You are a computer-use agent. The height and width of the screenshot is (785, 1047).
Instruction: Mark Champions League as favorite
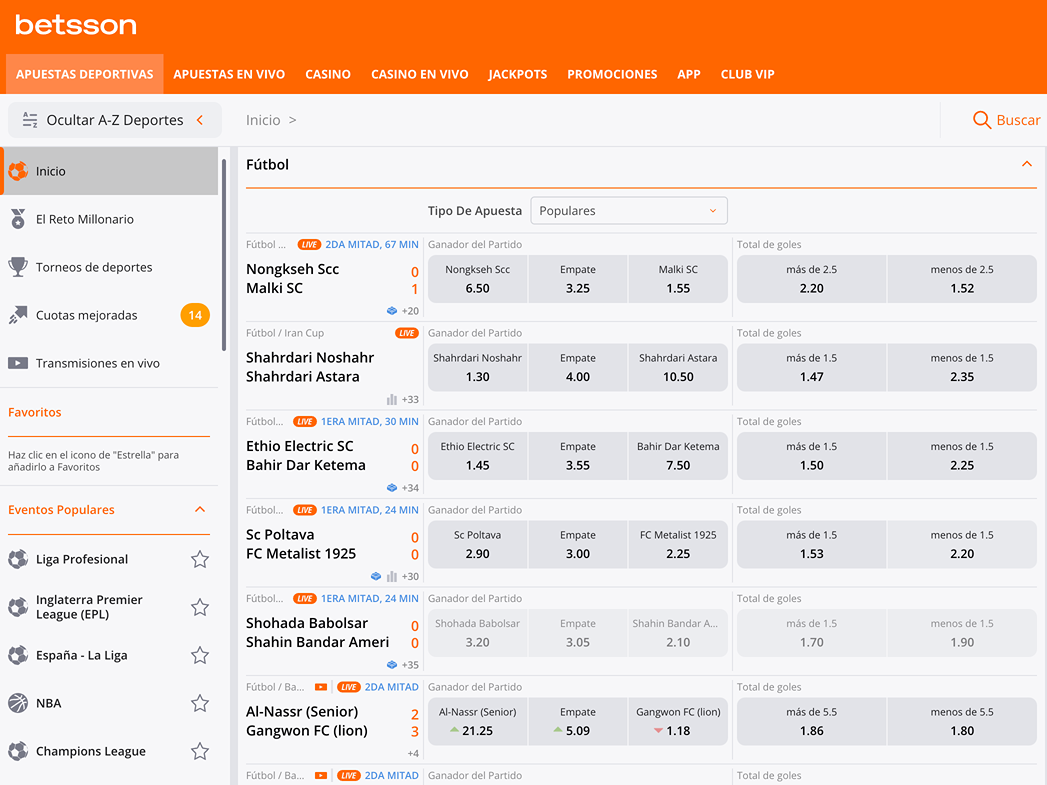tap(200, 751)
